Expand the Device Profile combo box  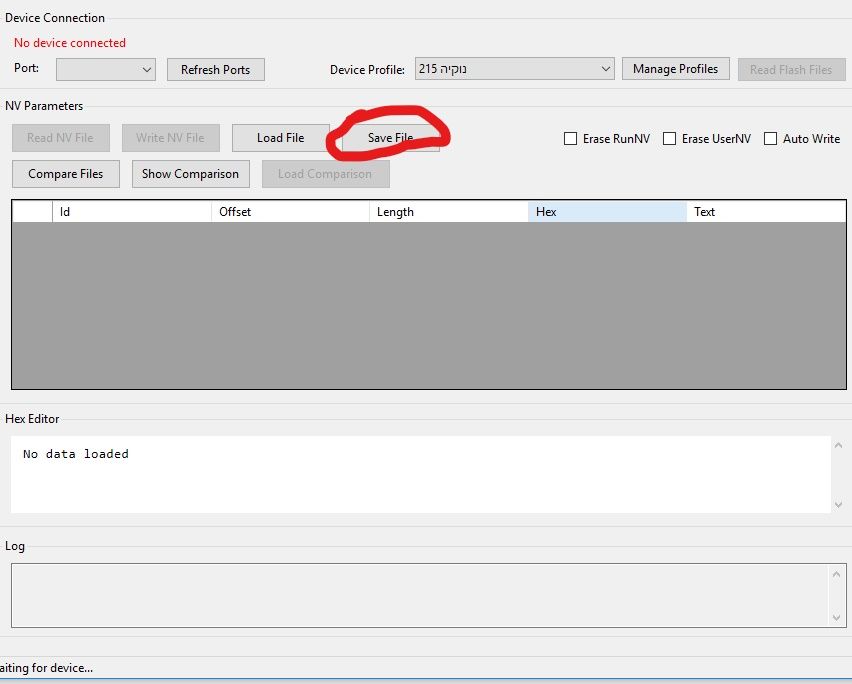[x=514, y=70]
